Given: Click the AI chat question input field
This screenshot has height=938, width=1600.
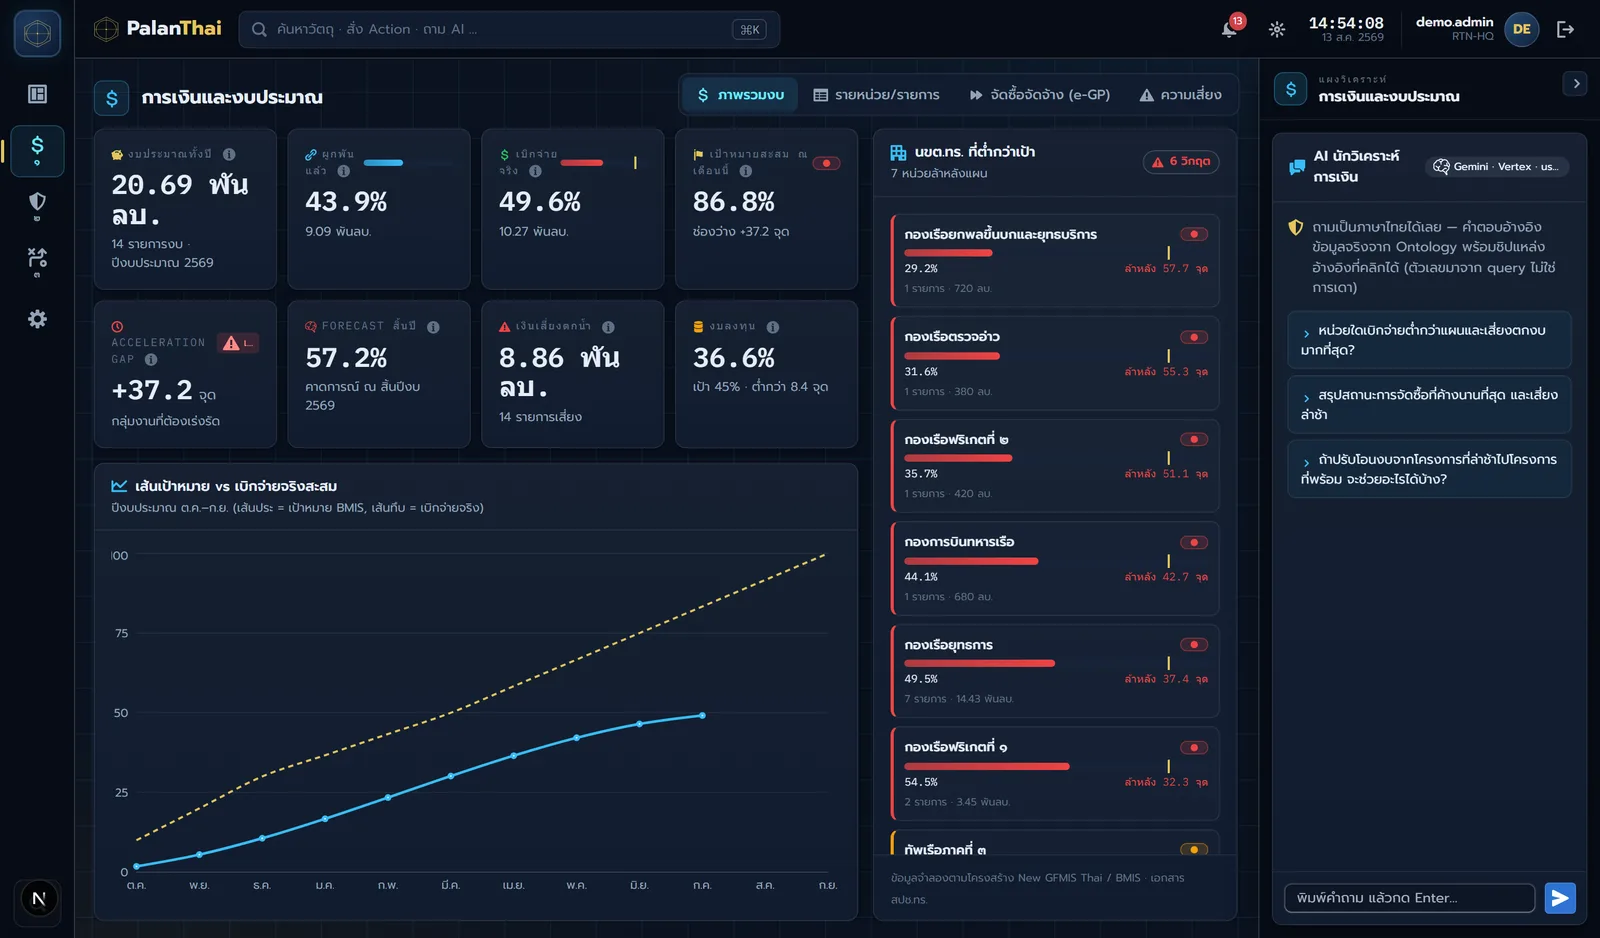Looking at the screenshot, I should tap(1410, 898).
